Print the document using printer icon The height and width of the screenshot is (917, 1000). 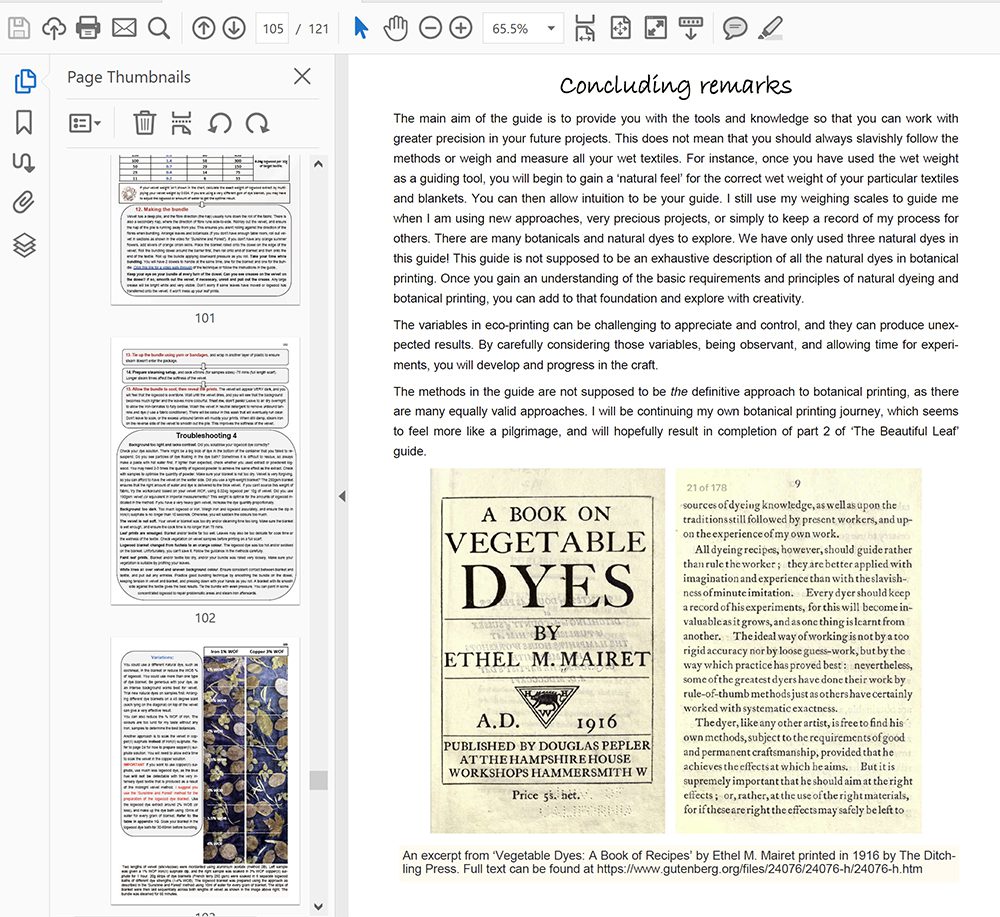coord(88,28)
